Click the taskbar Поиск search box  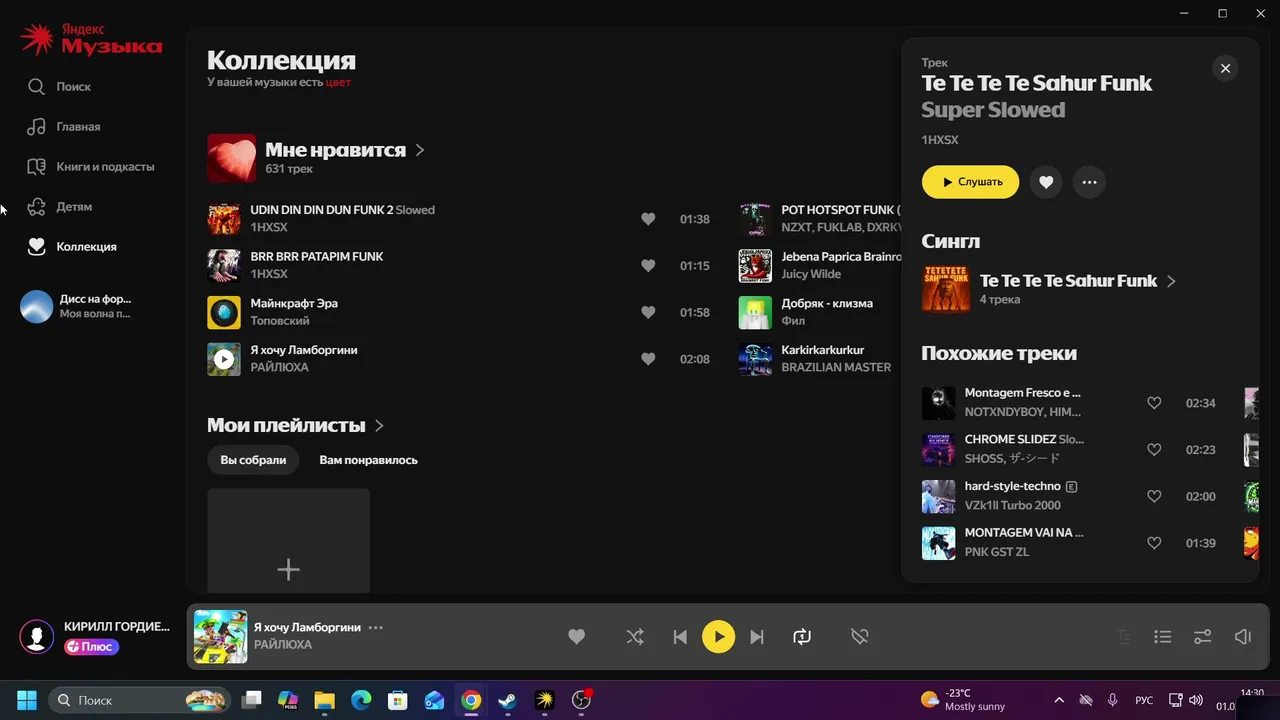138,700
